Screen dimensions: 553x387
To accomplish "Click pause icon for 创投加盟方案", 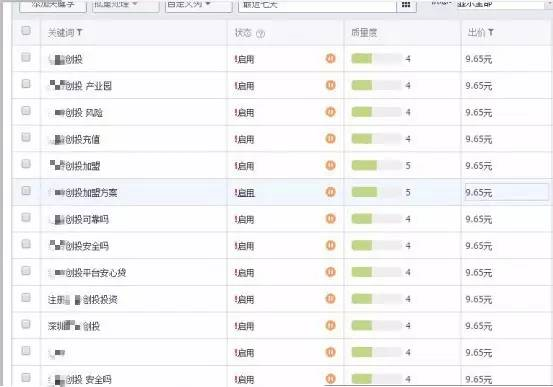I will (330, 192).
